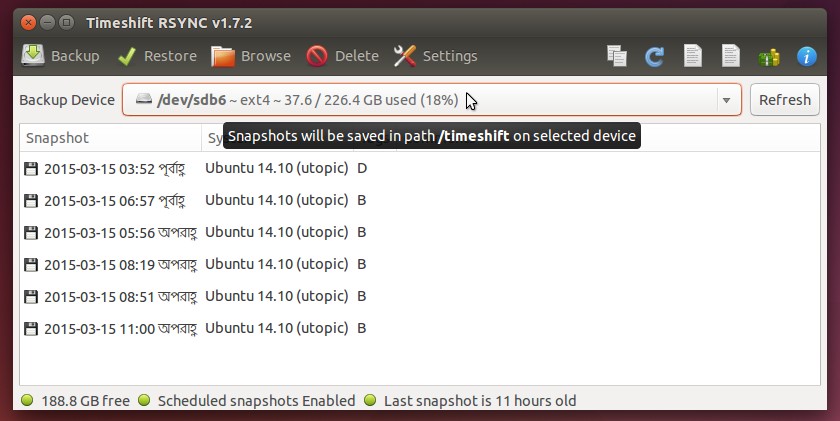
Task: Sort by Snapshot column header
Action: point(110,138)
